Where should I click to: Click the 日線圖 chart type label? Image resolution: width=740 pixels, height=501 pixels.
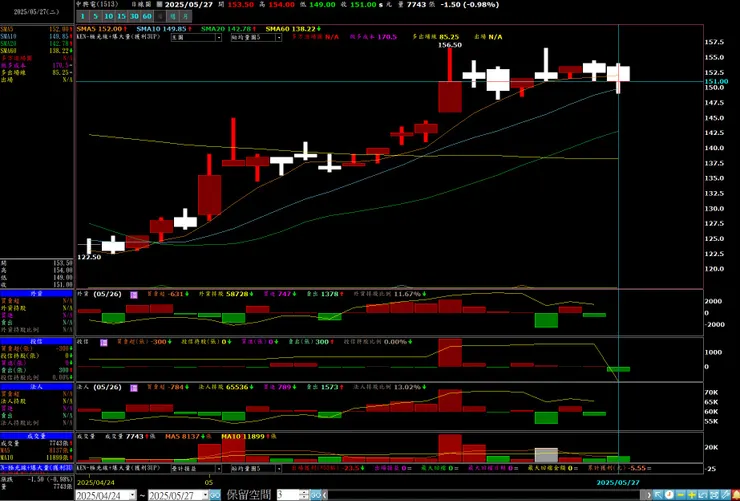[142, 4]
